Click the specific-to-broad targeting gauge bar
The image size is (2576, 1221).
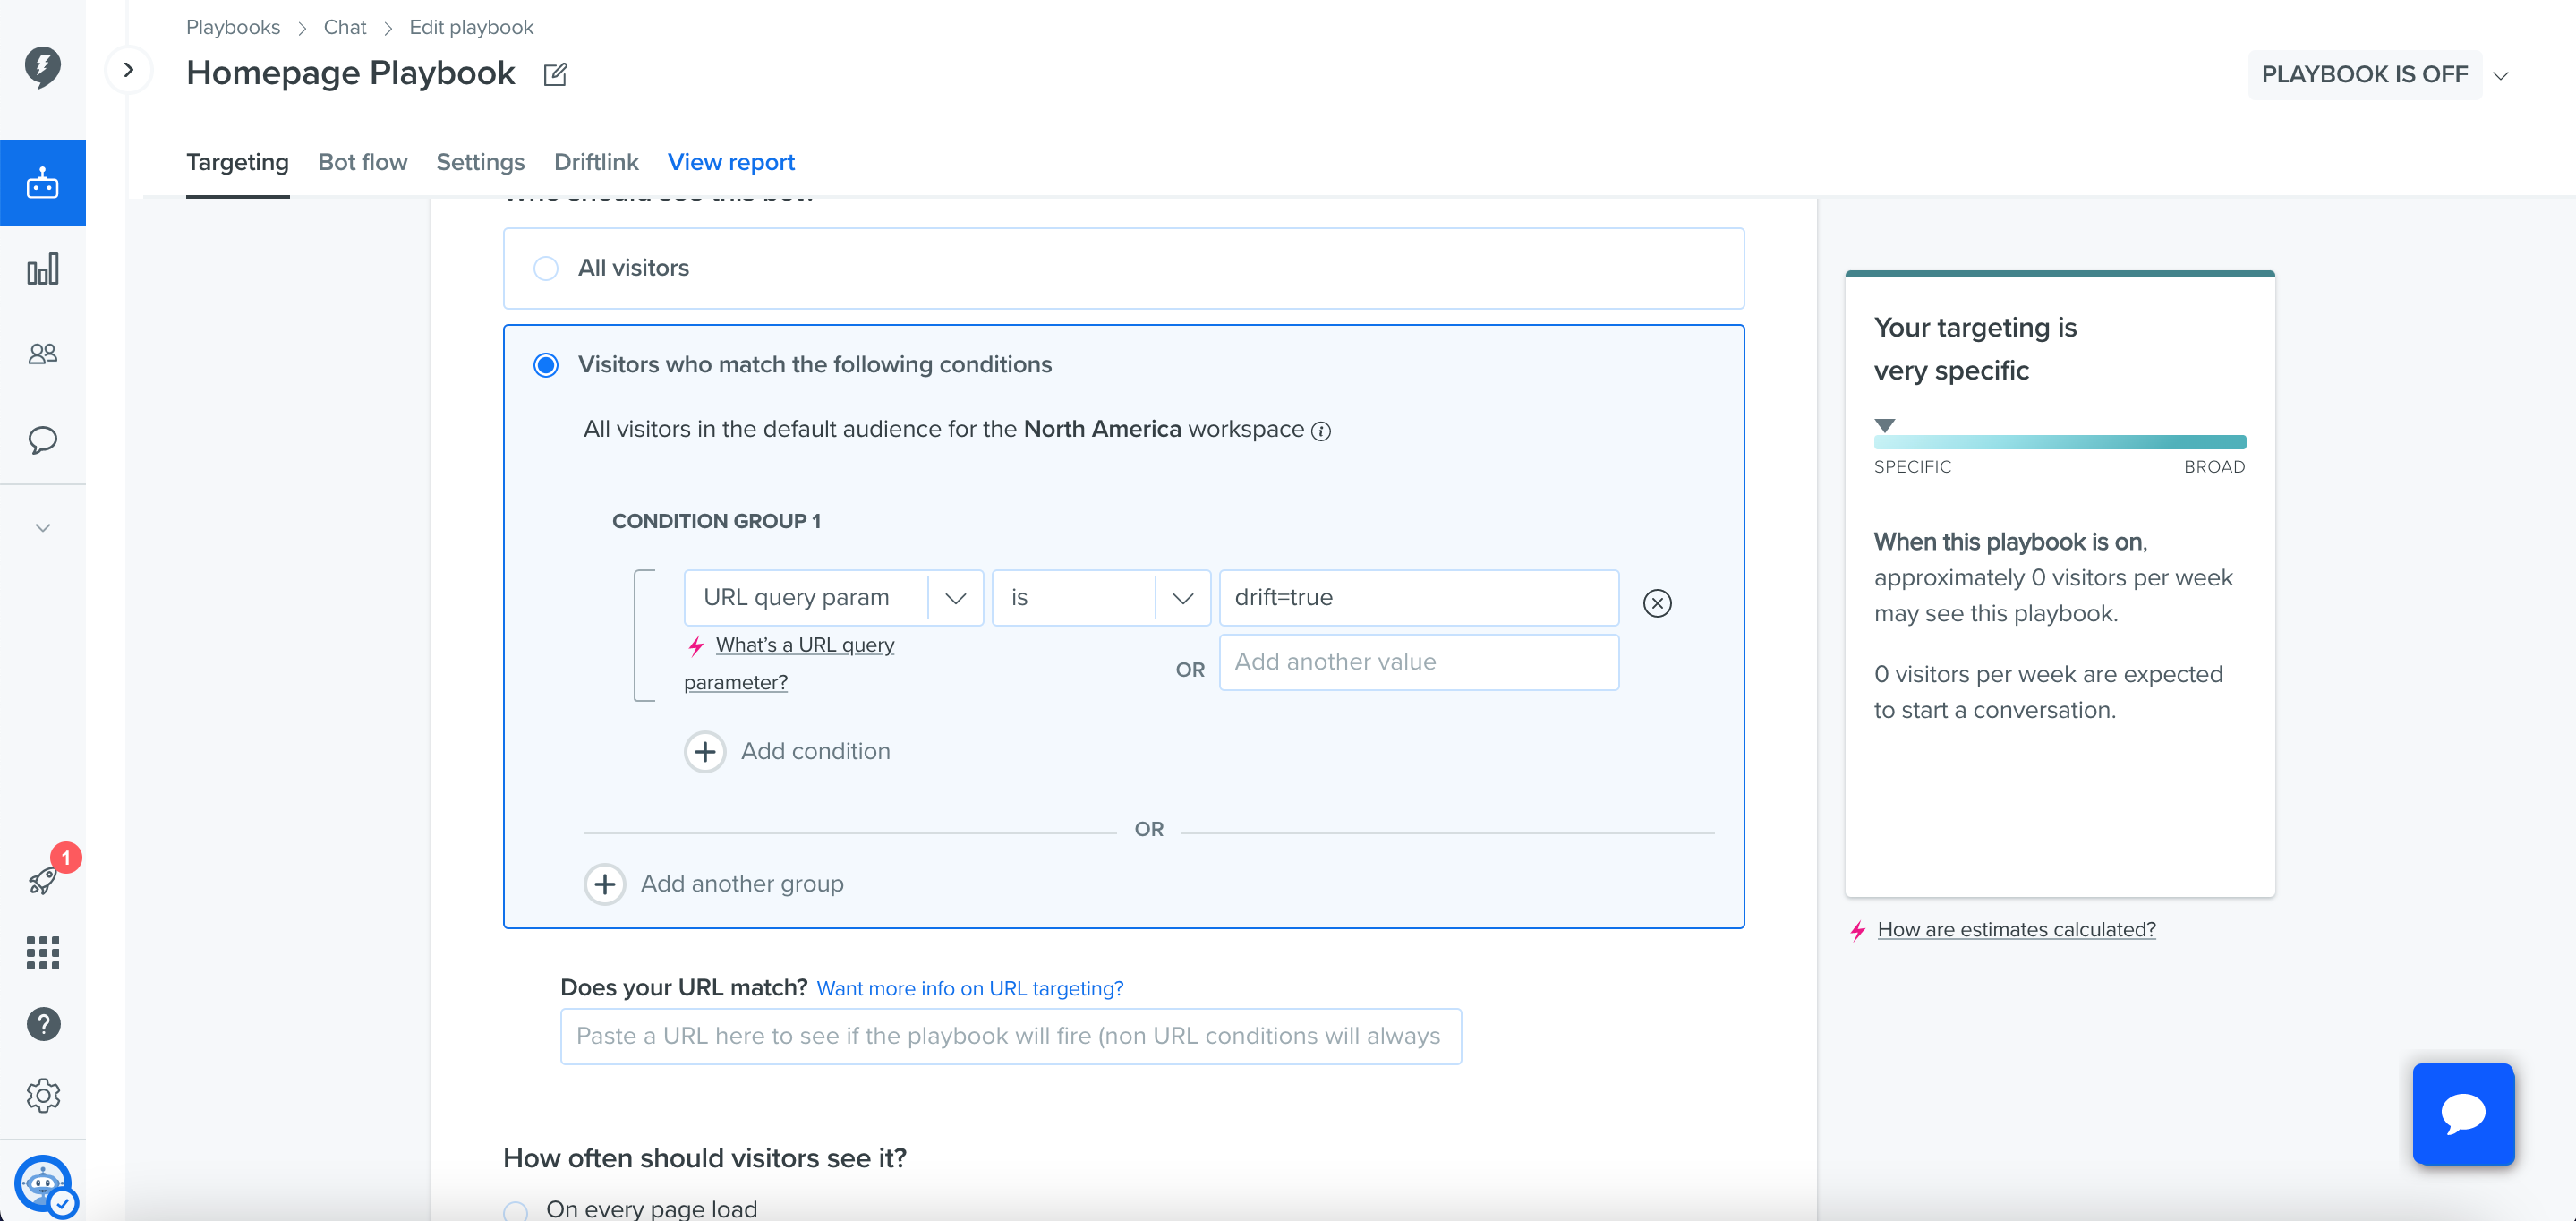[2060, 442]
